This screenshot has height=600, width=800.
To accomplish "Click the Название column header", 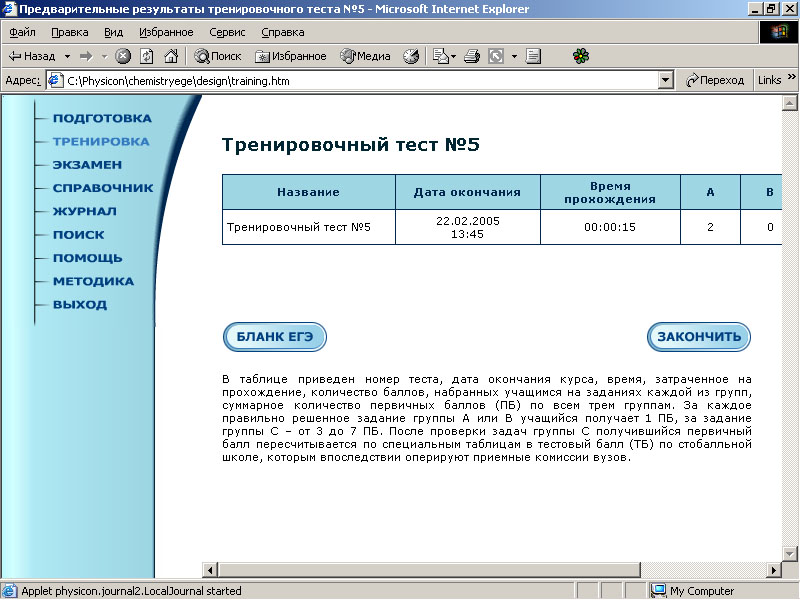I will click(309, 192).
